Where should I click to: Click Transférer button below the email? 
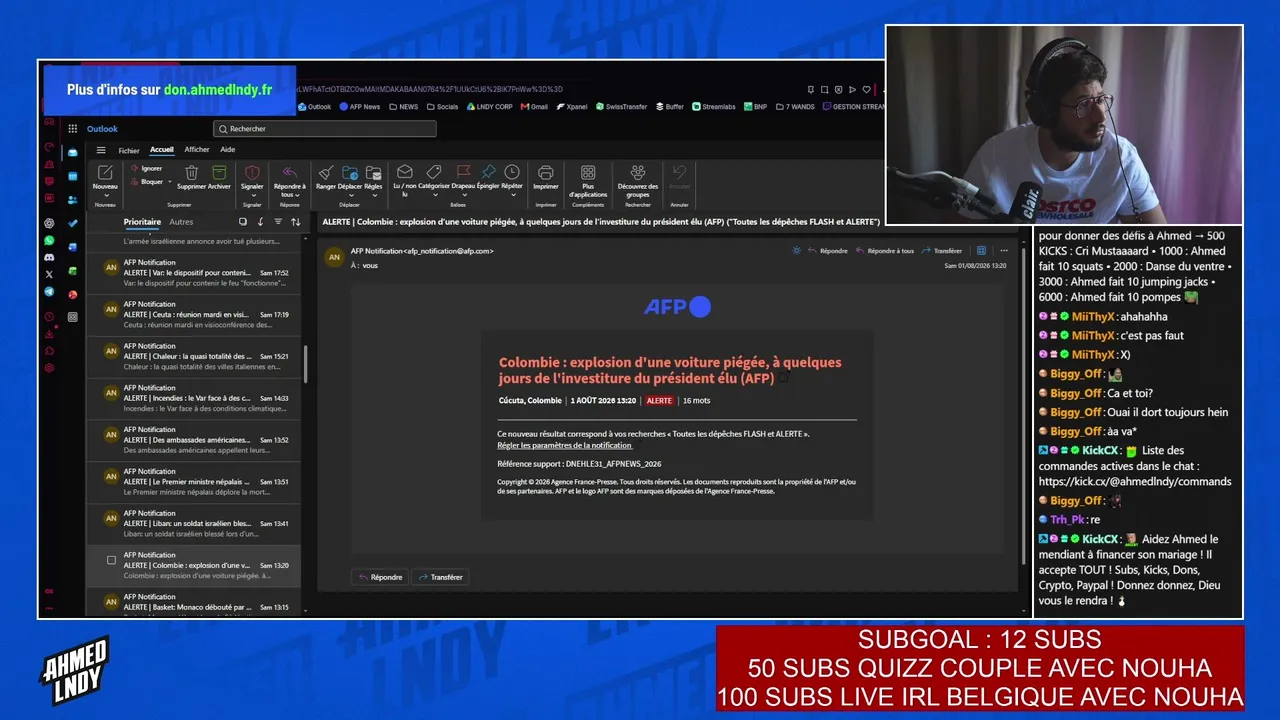pyautogui.click(x=440, y=577)
